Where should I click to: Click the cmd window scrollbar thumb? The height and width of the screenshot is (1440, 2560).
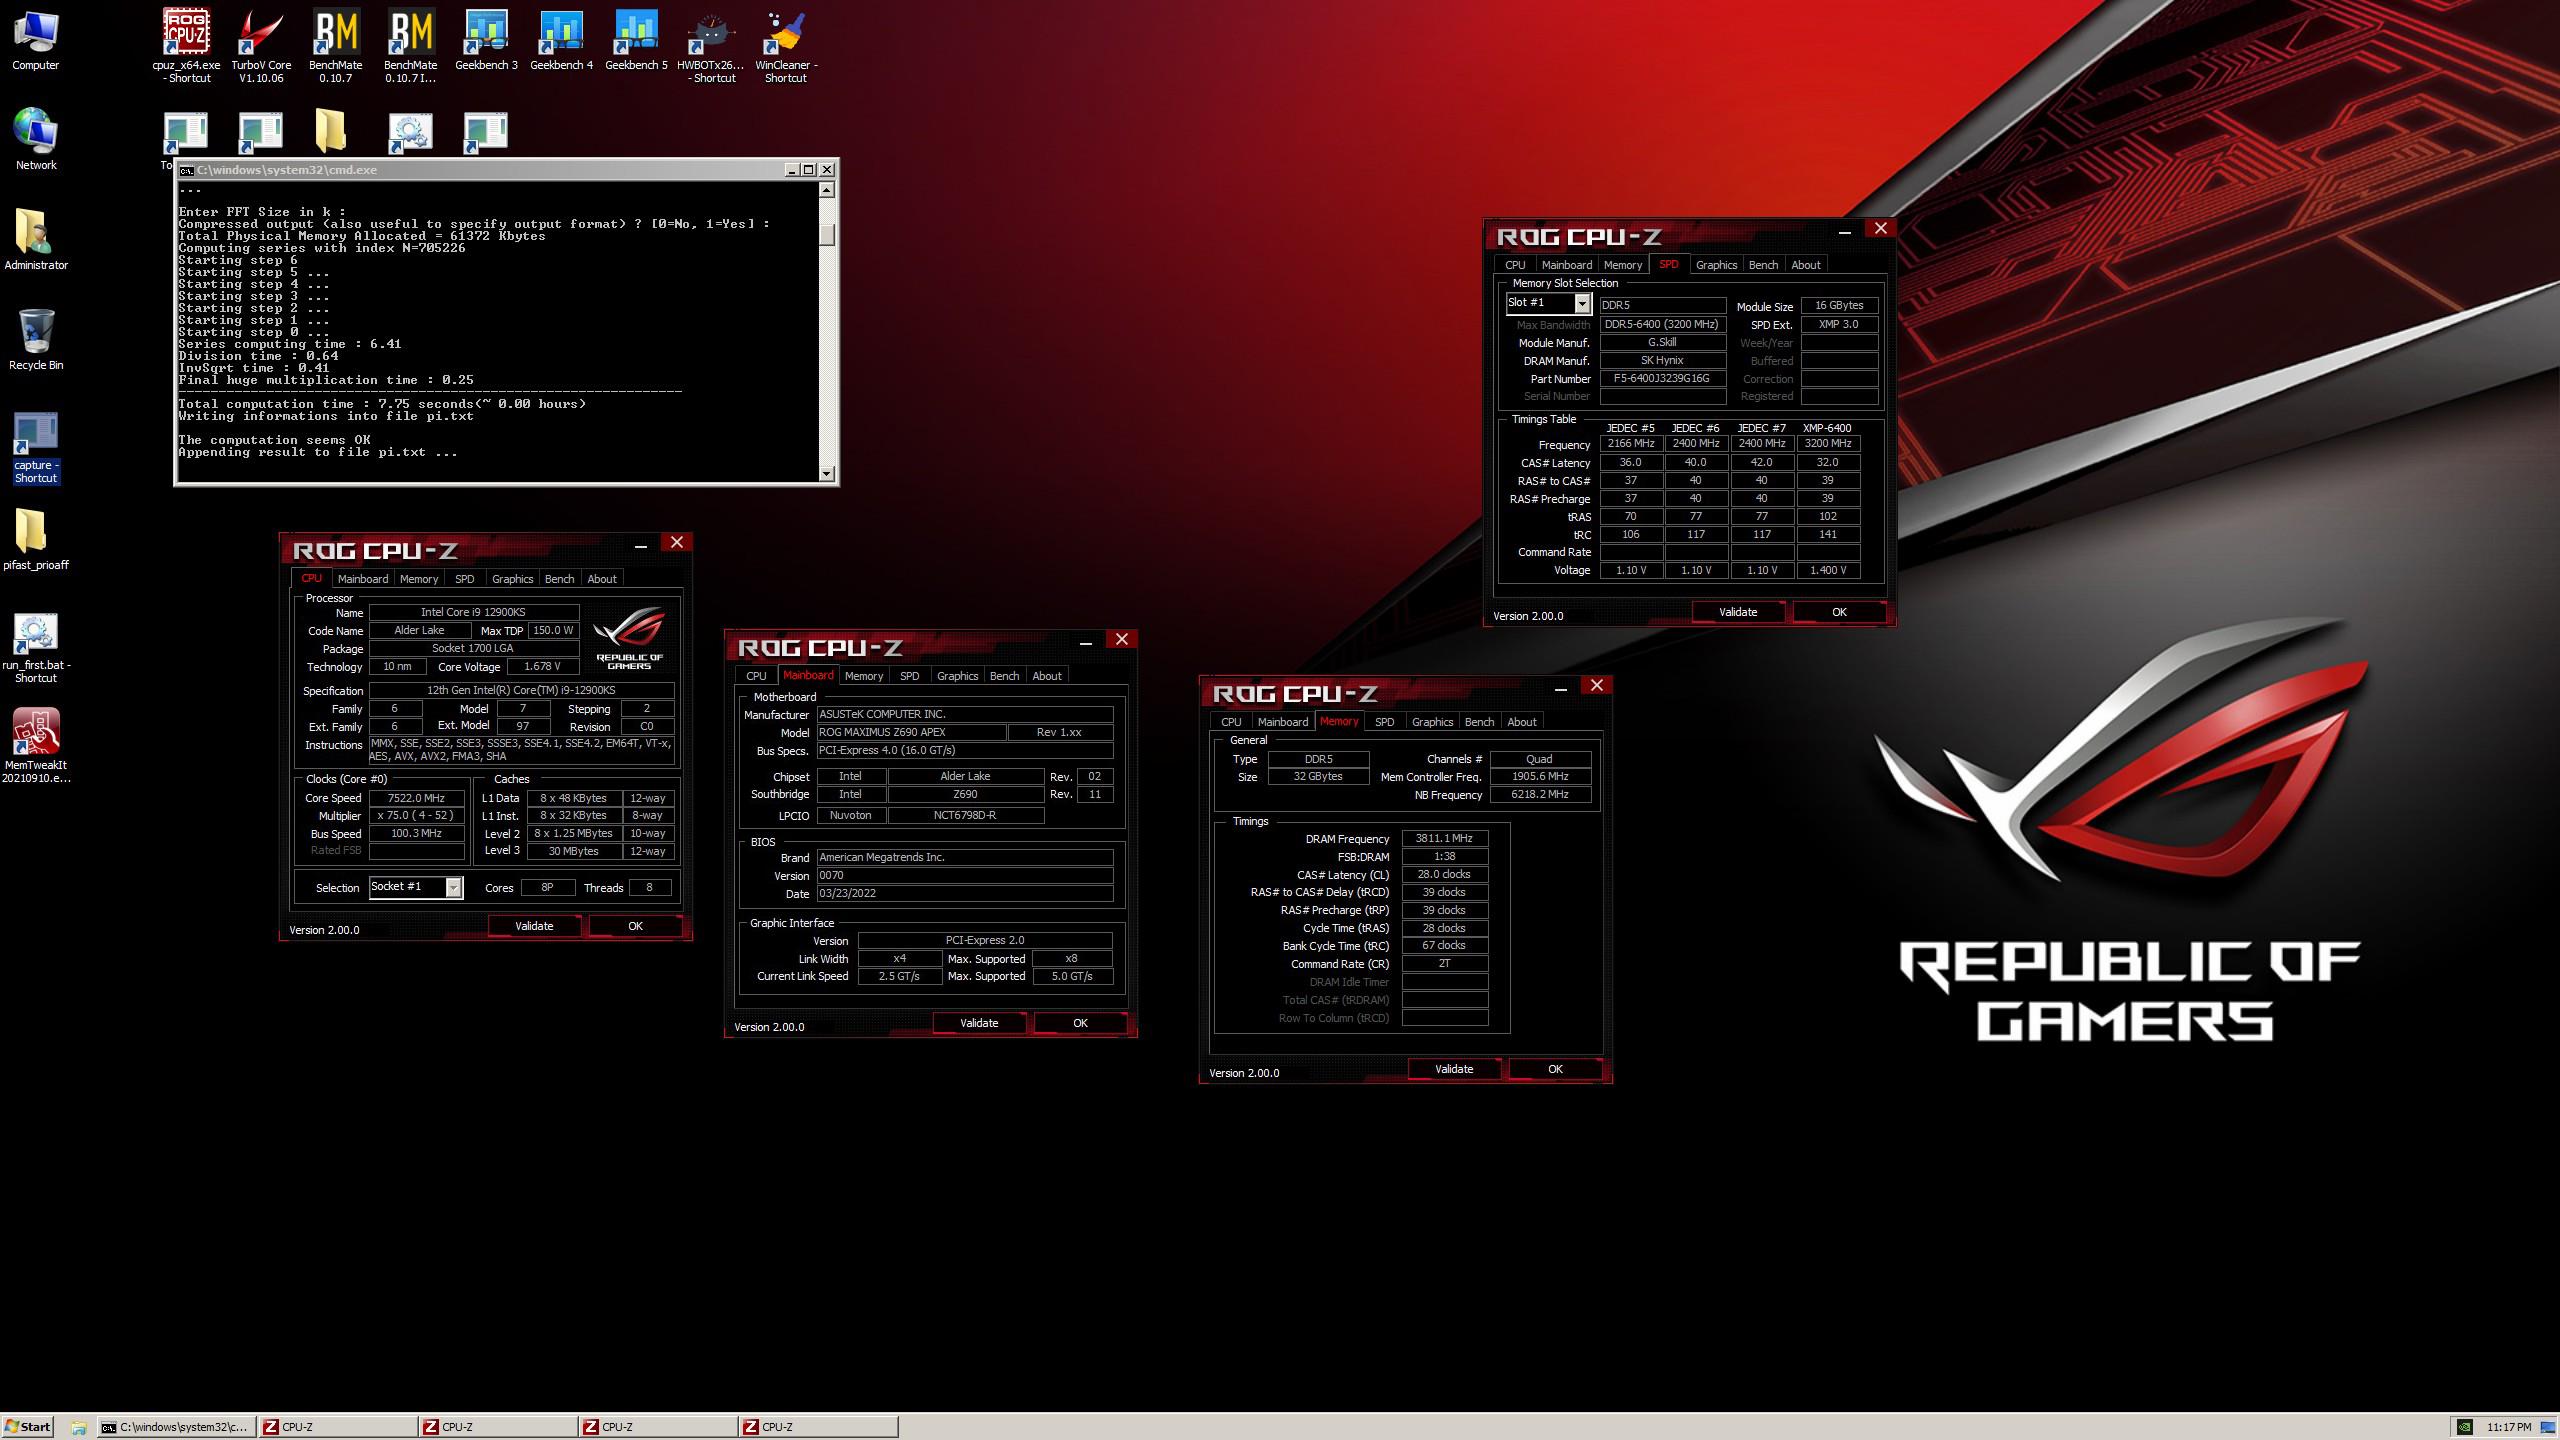pyautogui.click(x=827, y=234)
